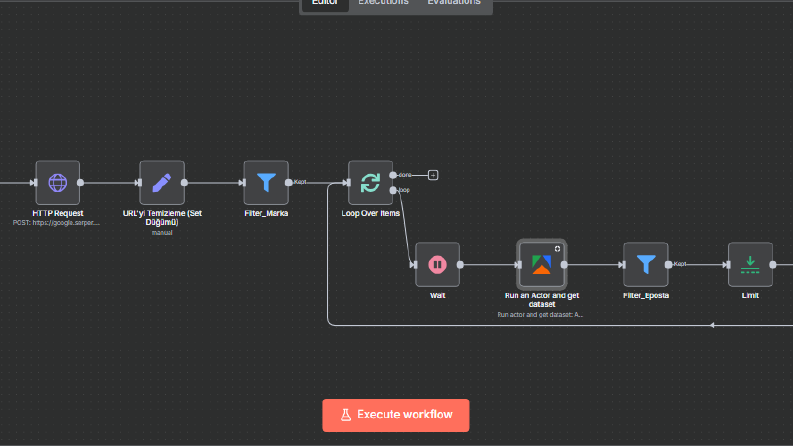Click the 'Run an Actor and get dataset' label

[x=542, y=300]
